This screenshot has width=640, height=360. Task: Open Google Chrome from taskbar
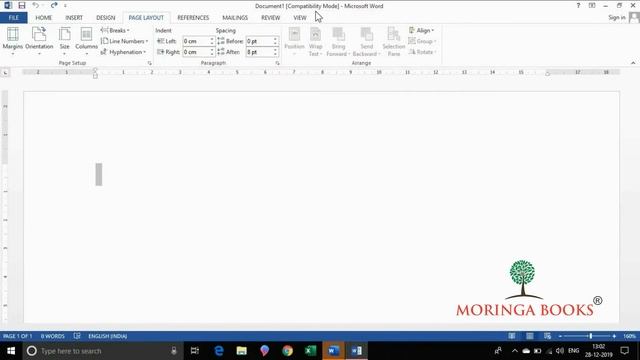(x=287, y=351)
